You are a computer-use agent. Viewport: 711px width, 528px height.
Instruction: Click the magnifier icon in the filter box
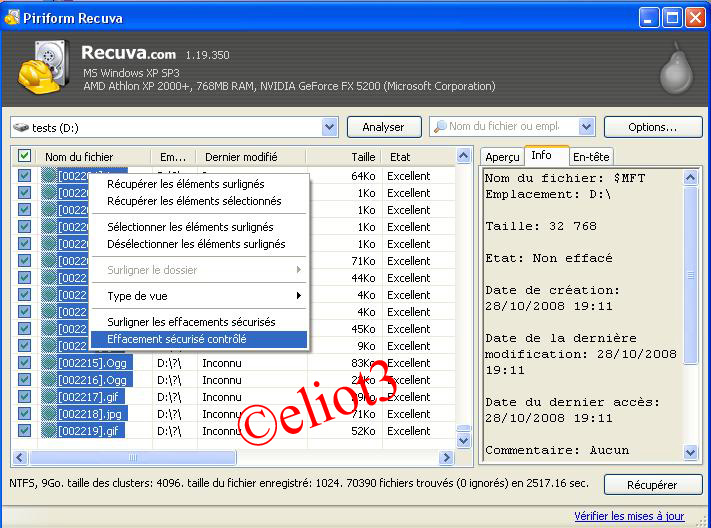click(440, 127)
